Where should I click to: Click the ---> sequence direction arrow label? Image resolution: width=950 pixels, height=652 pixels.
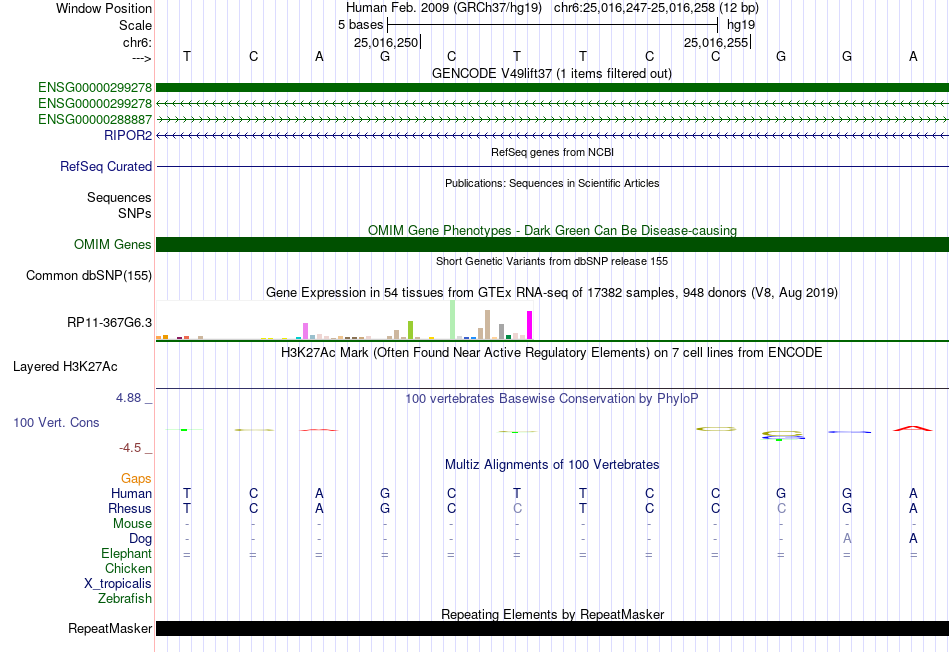pyautogui.click(x=141, y=58)
